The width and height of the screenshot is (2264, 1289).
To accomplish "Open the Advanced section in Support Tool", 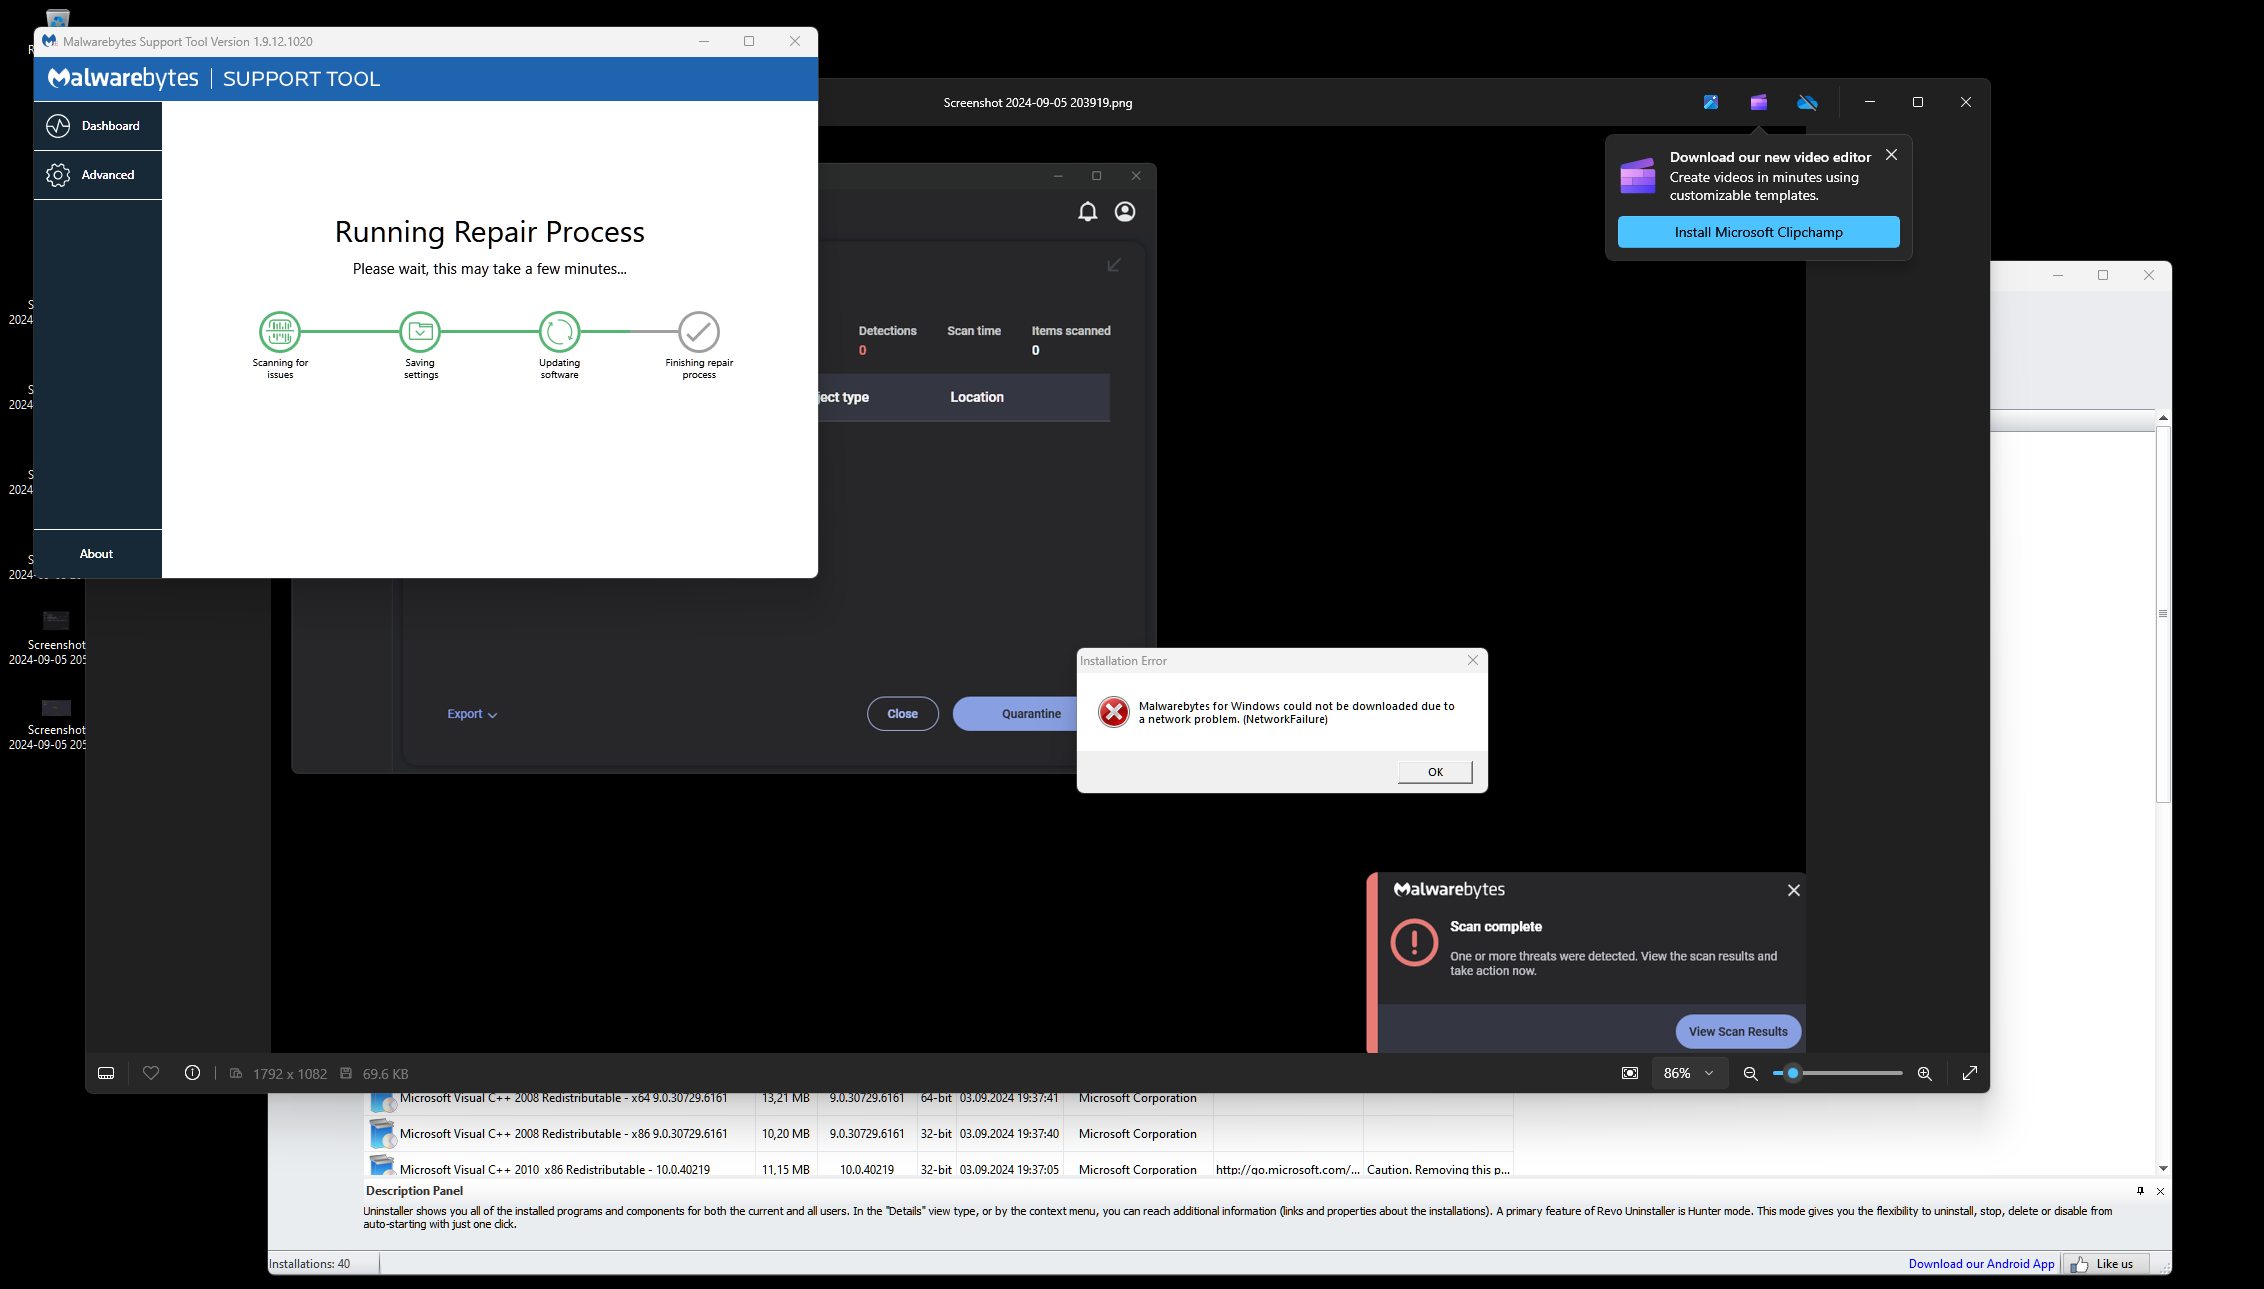I will pos(98,175).
